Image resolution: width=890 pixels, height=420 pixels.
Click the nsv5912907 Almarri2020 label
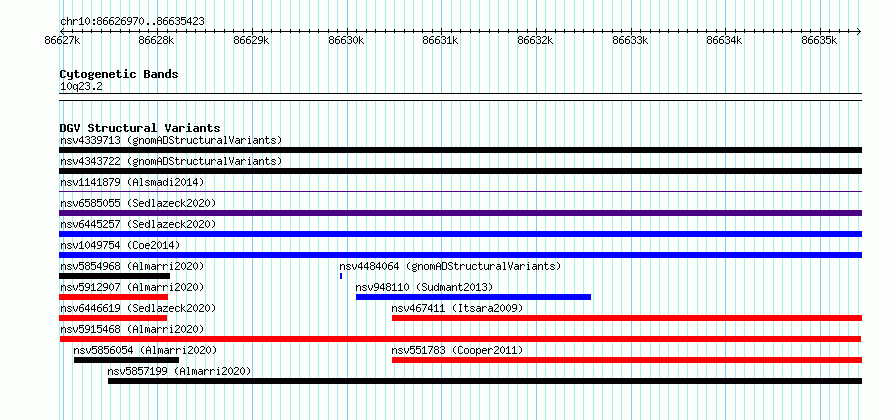[x=132, y=287]
